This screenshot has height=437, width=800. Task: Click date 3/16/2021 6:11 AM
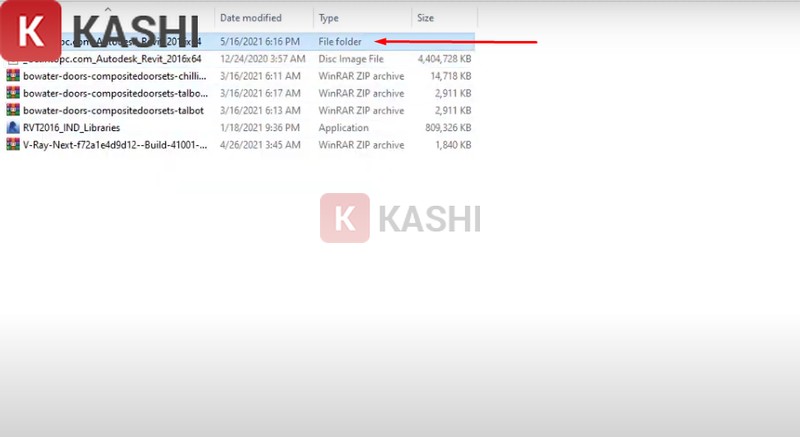pyautogui.click(x=260, y=76)
